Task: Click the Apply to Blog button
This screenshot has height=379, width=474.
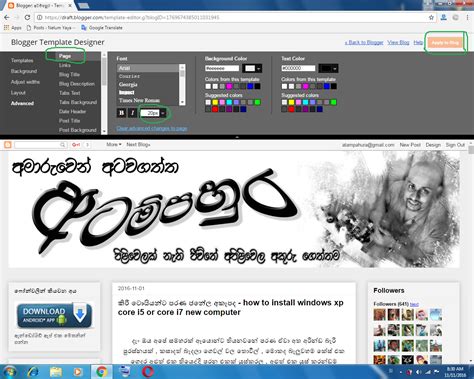Action: 445,43
